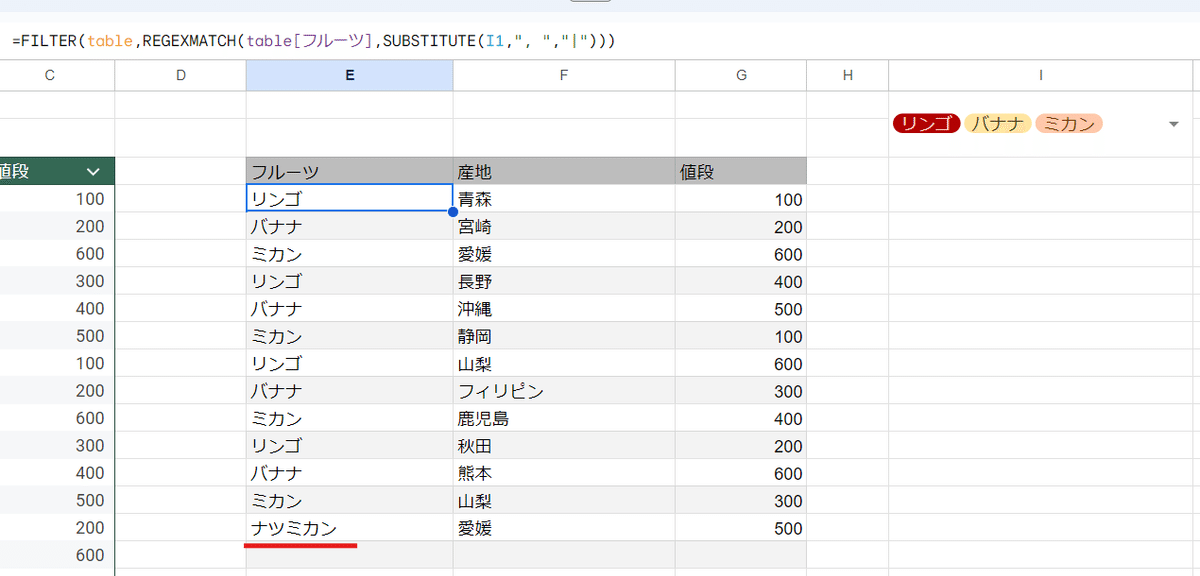Click the price 500 in the 沖縄 row
The height and width of the screenshot is (576, 1200).
point(741,309)
